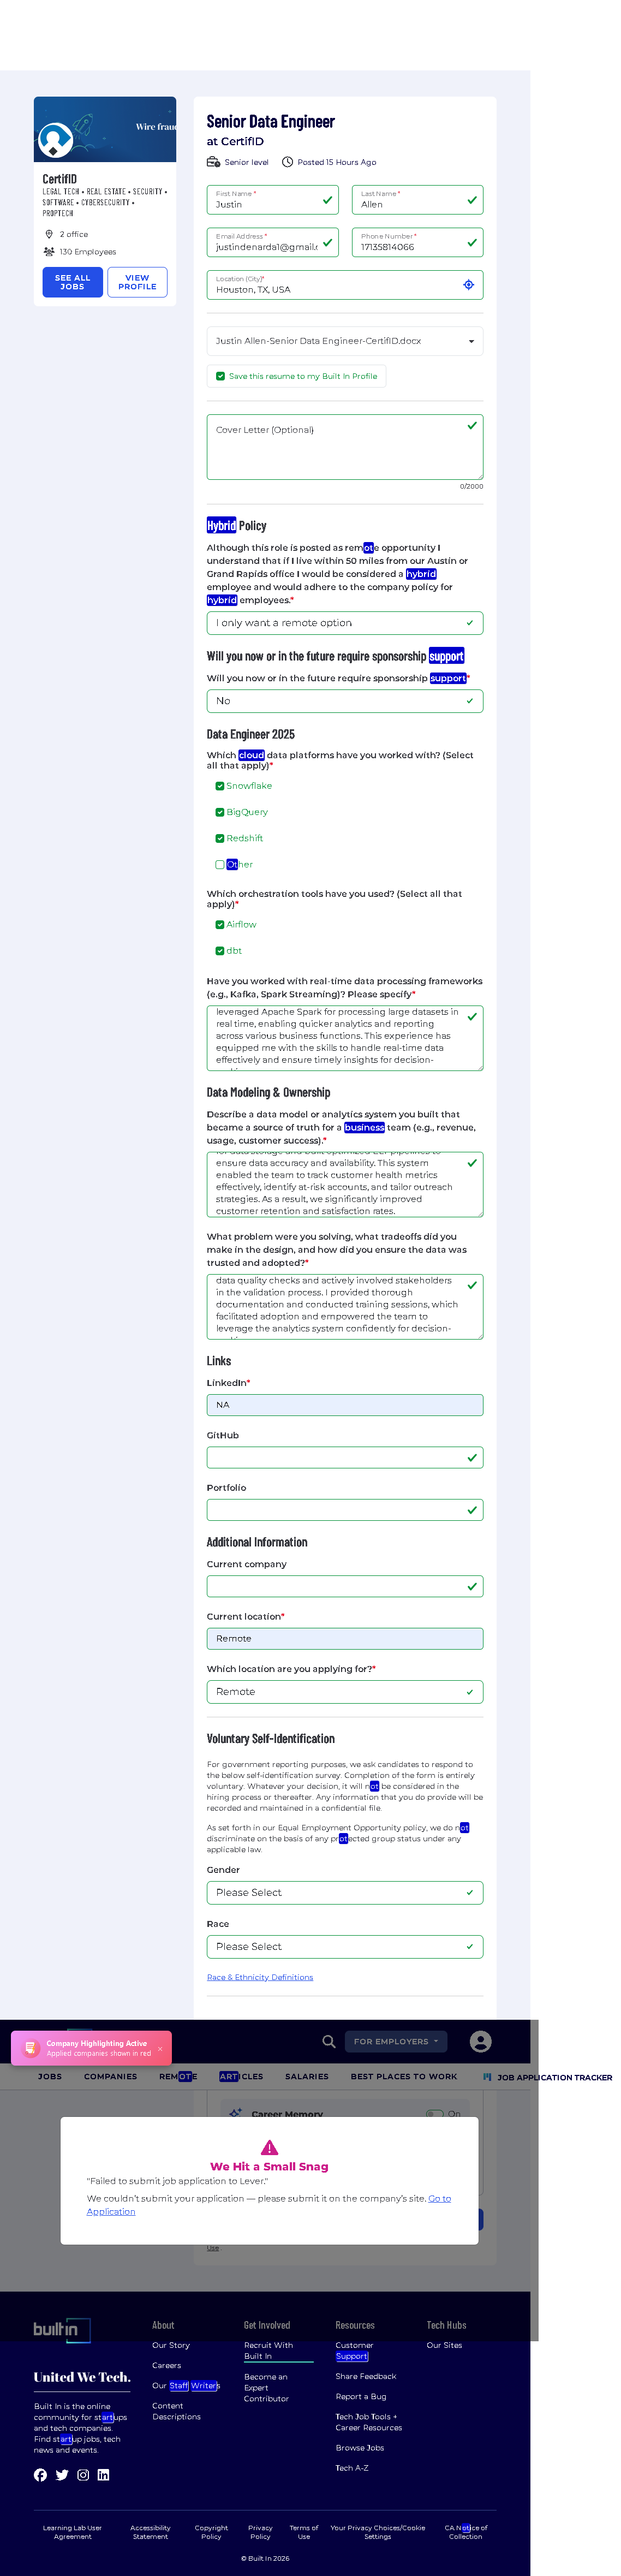Check the Other cloud platform checkbox
This screenshot has width=621, height=2576.
click(x=220, y=865)
